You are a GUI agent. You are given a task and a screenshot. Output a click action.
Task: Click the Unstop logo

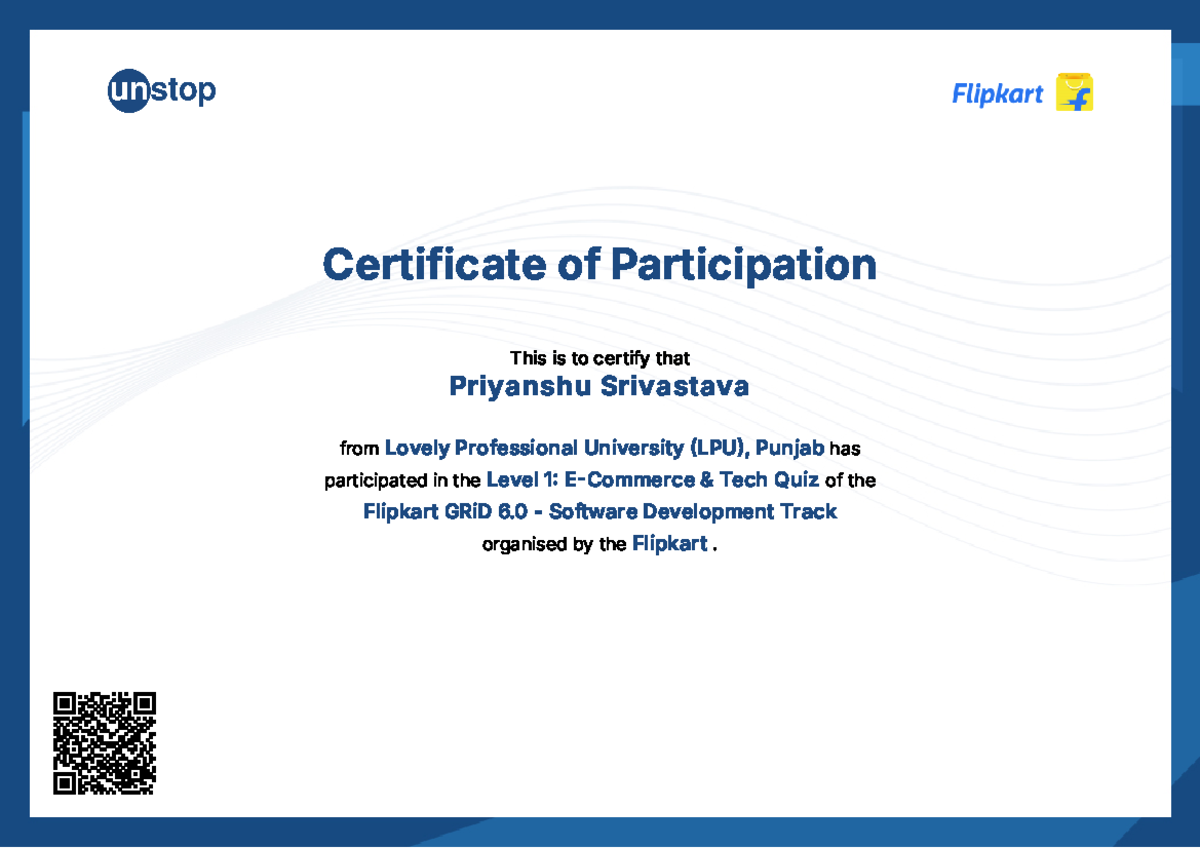tap(161, 92)
